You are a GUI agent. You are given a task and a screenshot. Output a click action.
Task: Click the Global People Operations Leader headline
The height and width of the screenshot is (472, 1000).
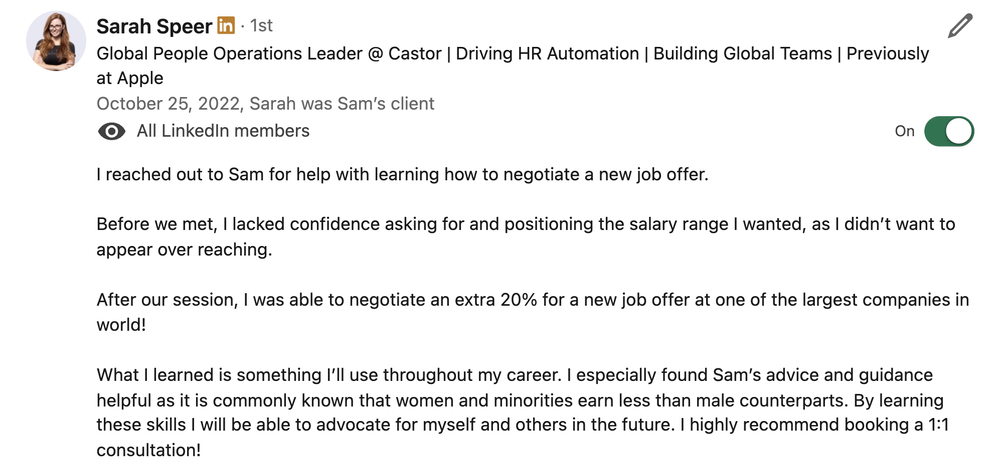click(513, 66)
